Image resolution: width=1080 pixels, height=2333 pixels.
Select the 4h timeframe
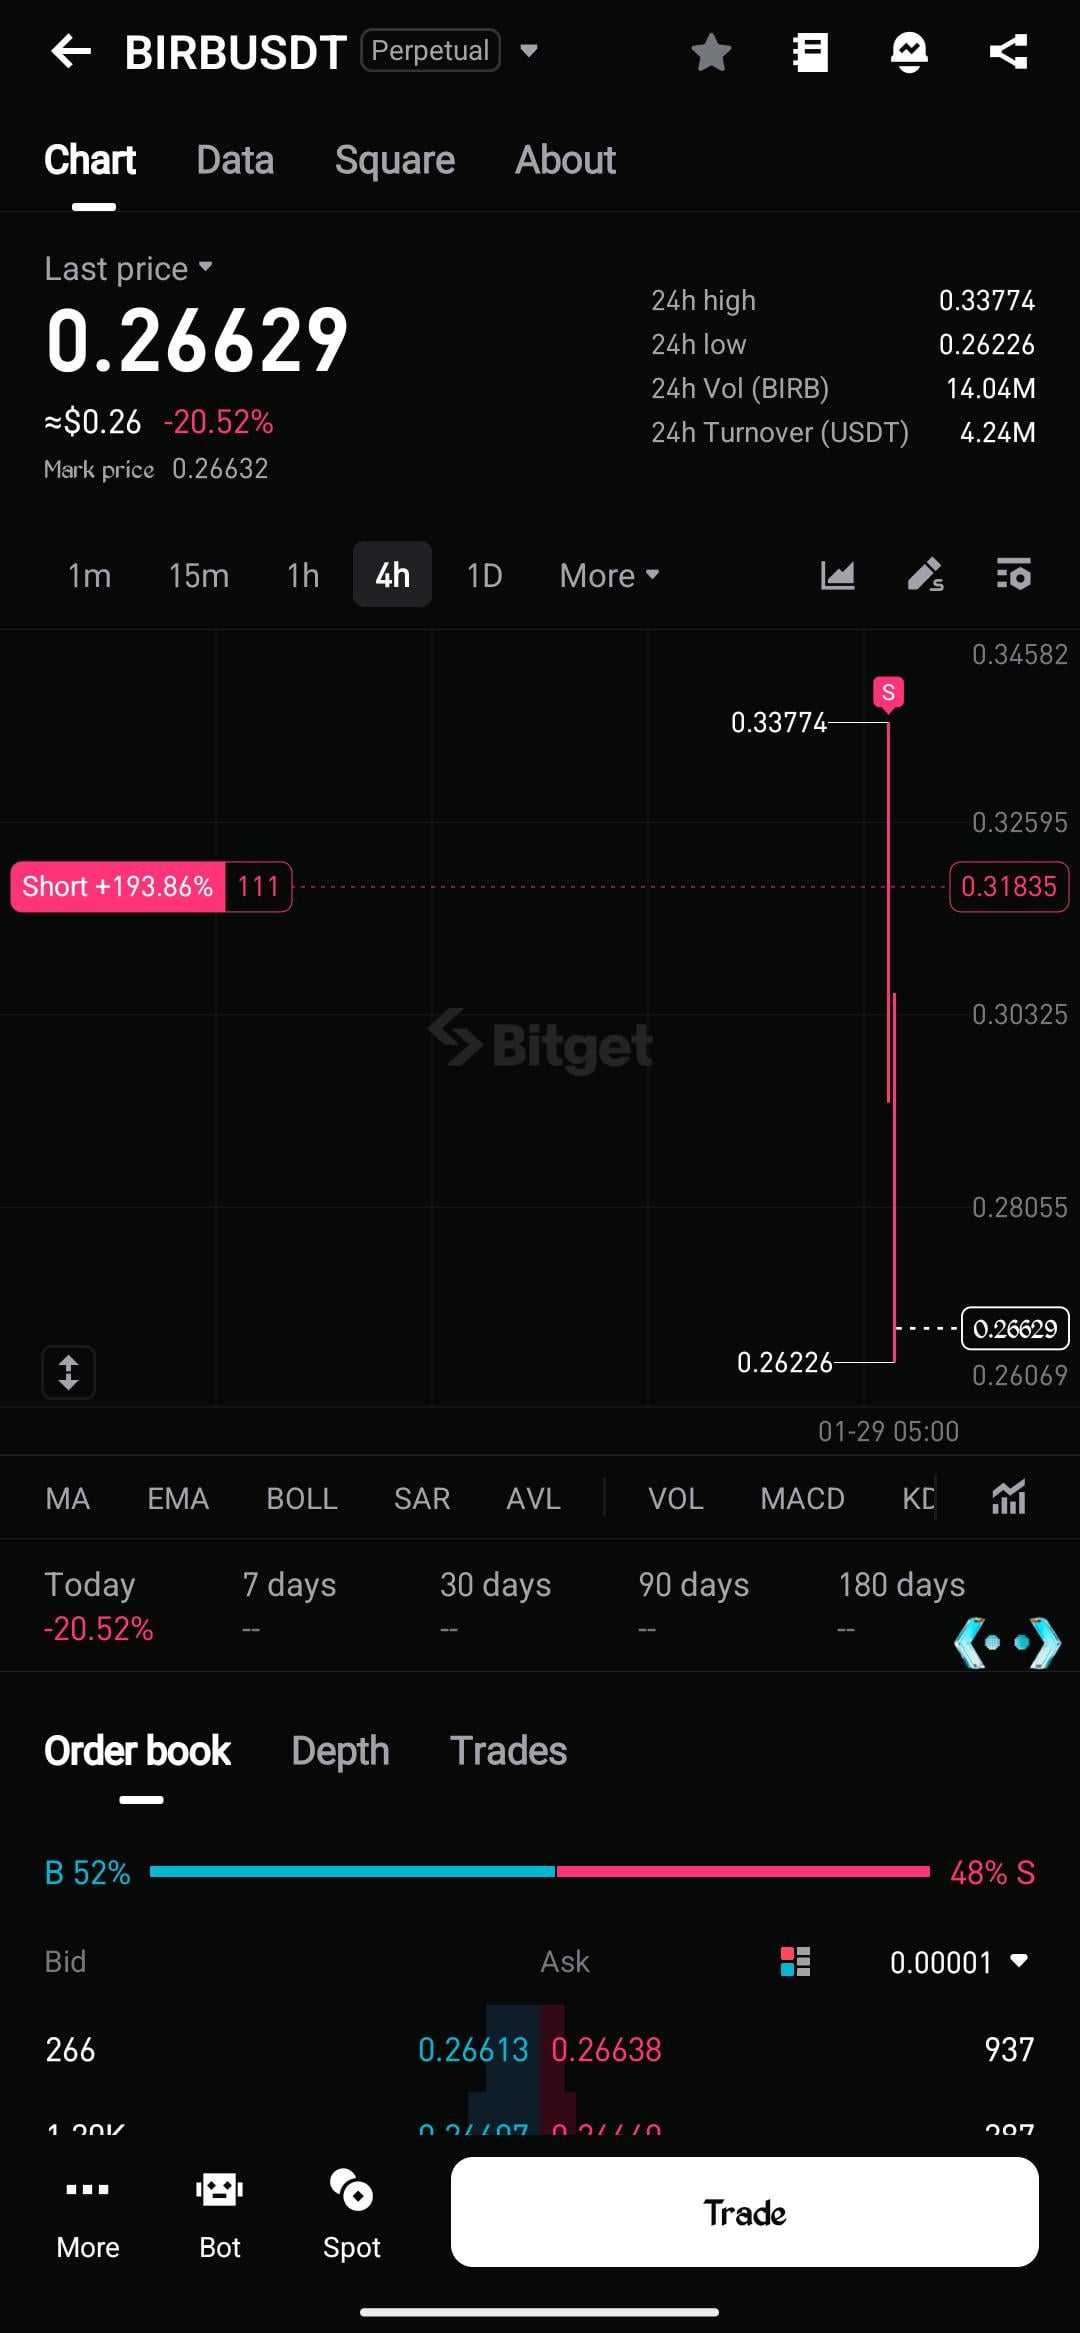pyautogui.click(x=392, y=575)
